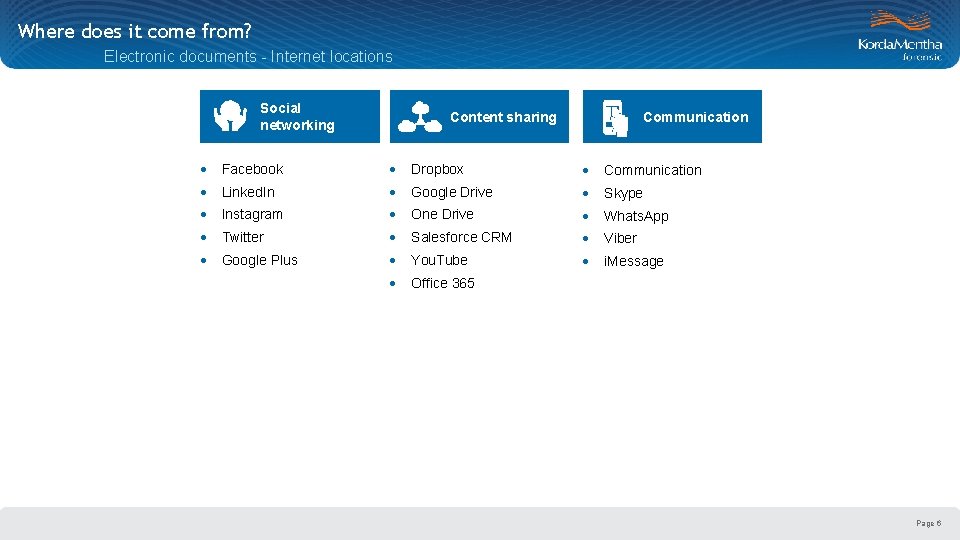Select the Content sharing header label
The image size is (960, 540).
click(x=503, y=117)
